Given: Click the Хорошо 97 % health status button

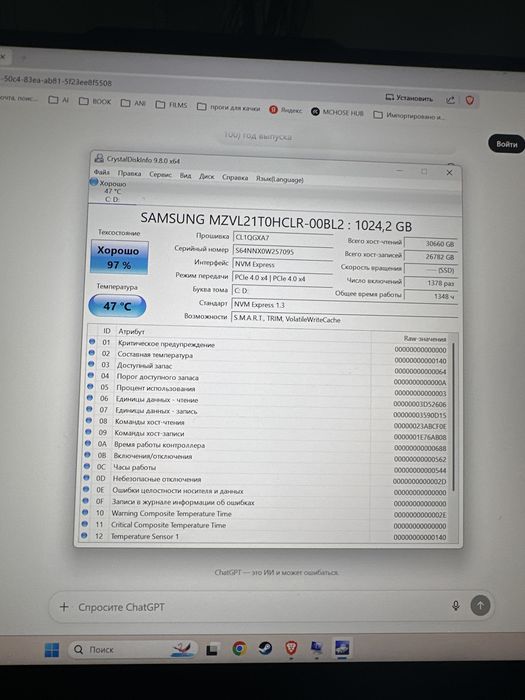Looking at the screenshot, I should click(119, 257).
